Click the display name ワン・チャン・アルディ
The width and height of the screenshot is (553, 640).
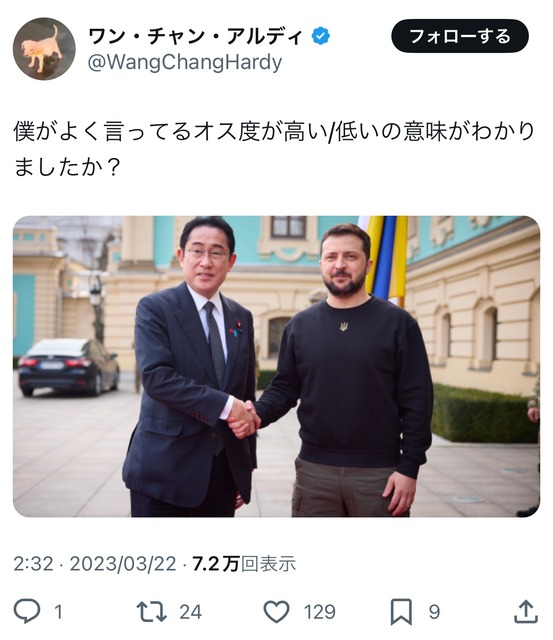[x=196, y=36]
